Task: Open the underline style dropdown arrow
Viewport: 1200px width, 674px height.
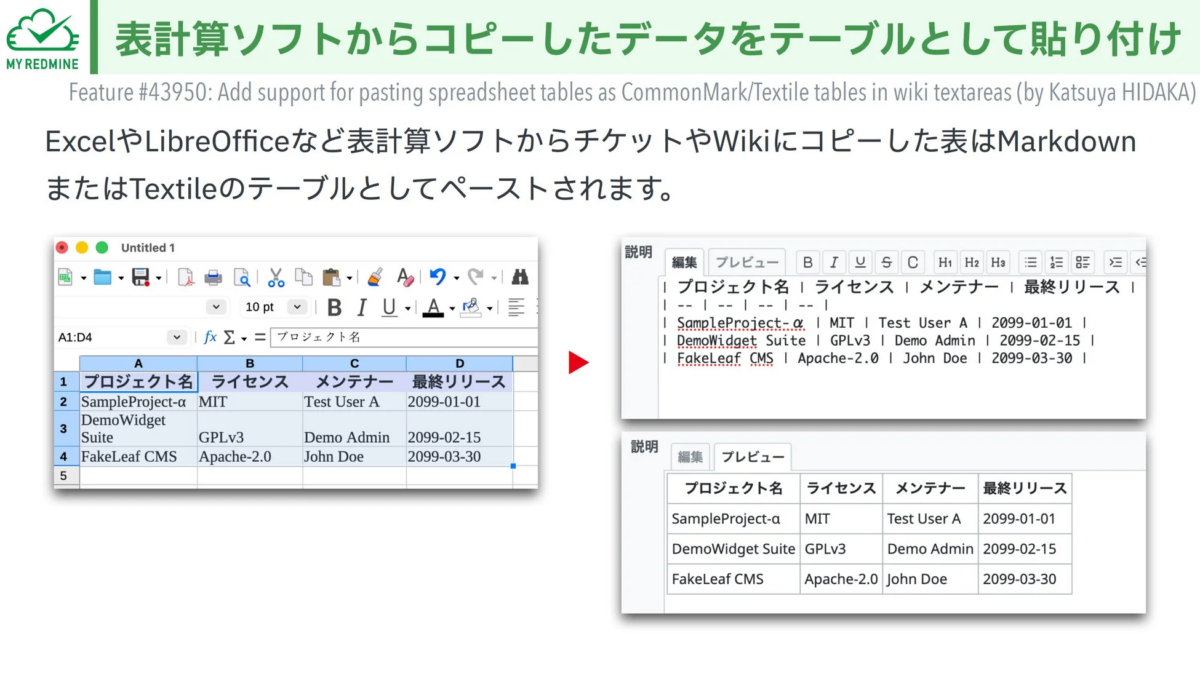Action: pyautogui.click(x=406, y=308)
